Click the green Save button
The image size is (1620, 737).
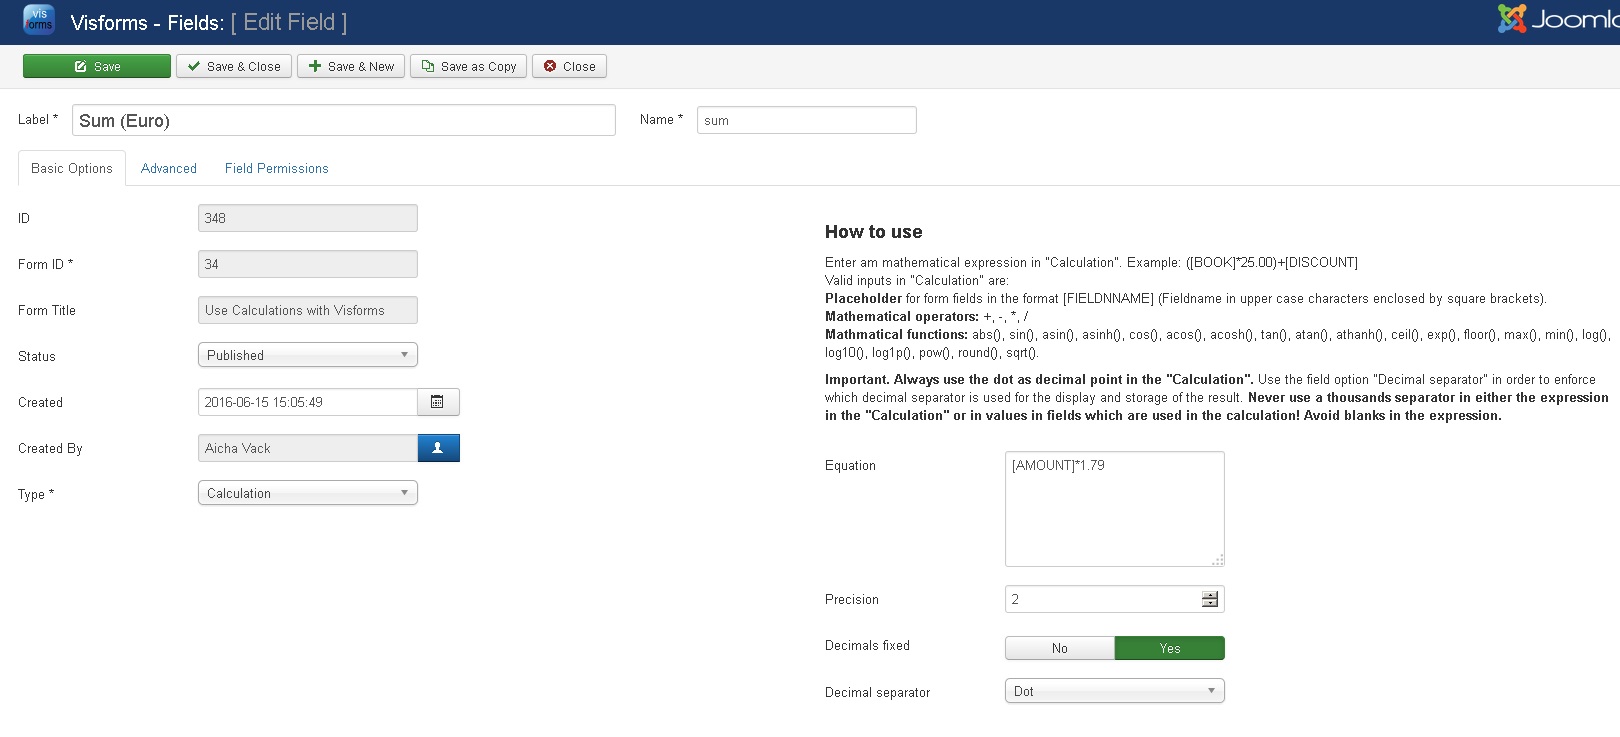click(x=97, y=66)
